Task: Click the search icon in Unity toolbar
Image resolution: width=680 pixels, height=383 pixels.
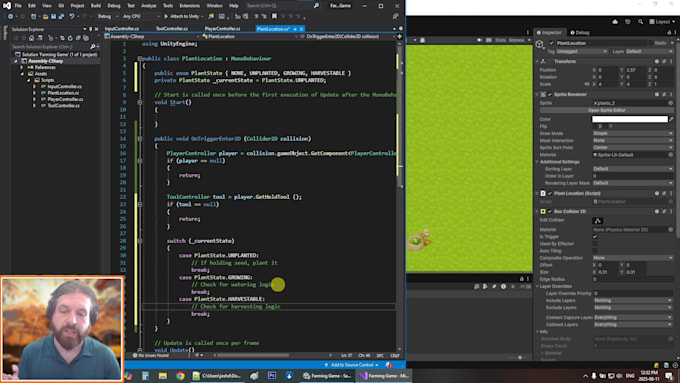Action: click(x=640, y=22)
